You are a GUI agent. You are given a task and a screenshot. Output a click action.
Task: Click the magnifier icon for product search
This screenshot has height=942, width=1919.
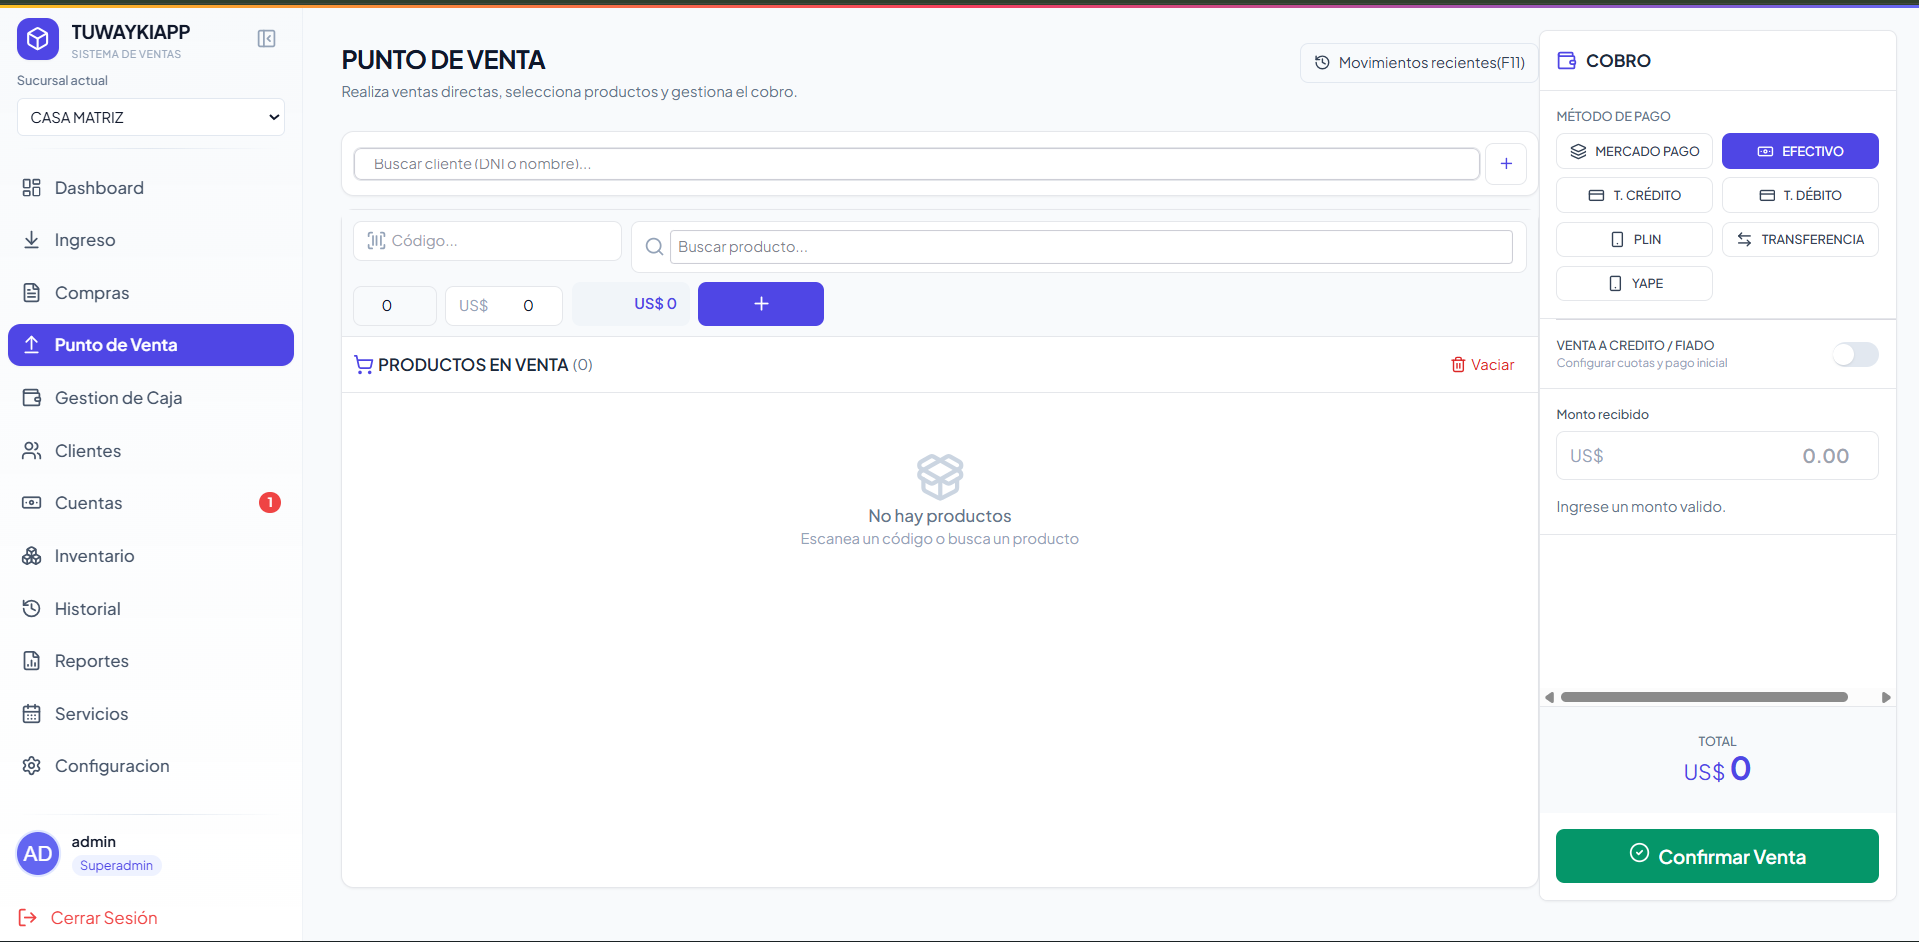[x=654, y=247]
